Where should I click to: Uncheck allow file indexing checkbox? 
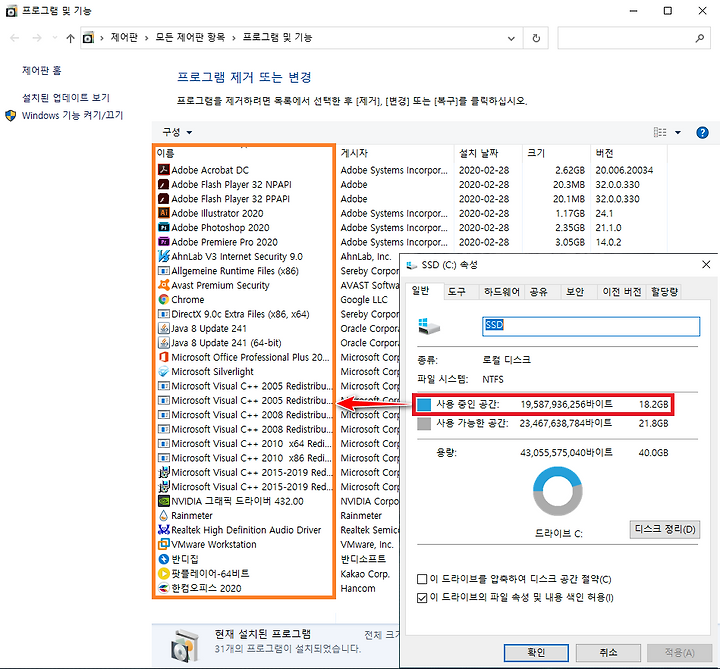tap(422, 598)
